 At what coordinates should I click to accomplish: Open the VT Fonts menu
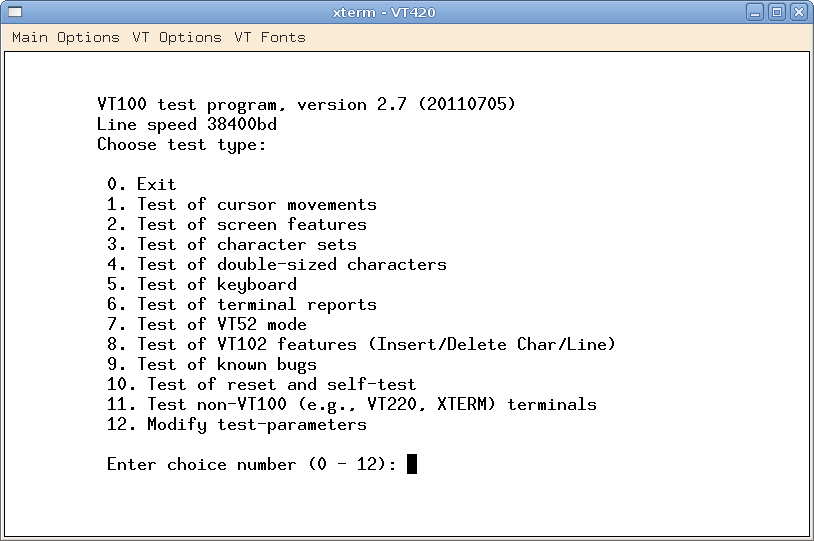point(270,37)
